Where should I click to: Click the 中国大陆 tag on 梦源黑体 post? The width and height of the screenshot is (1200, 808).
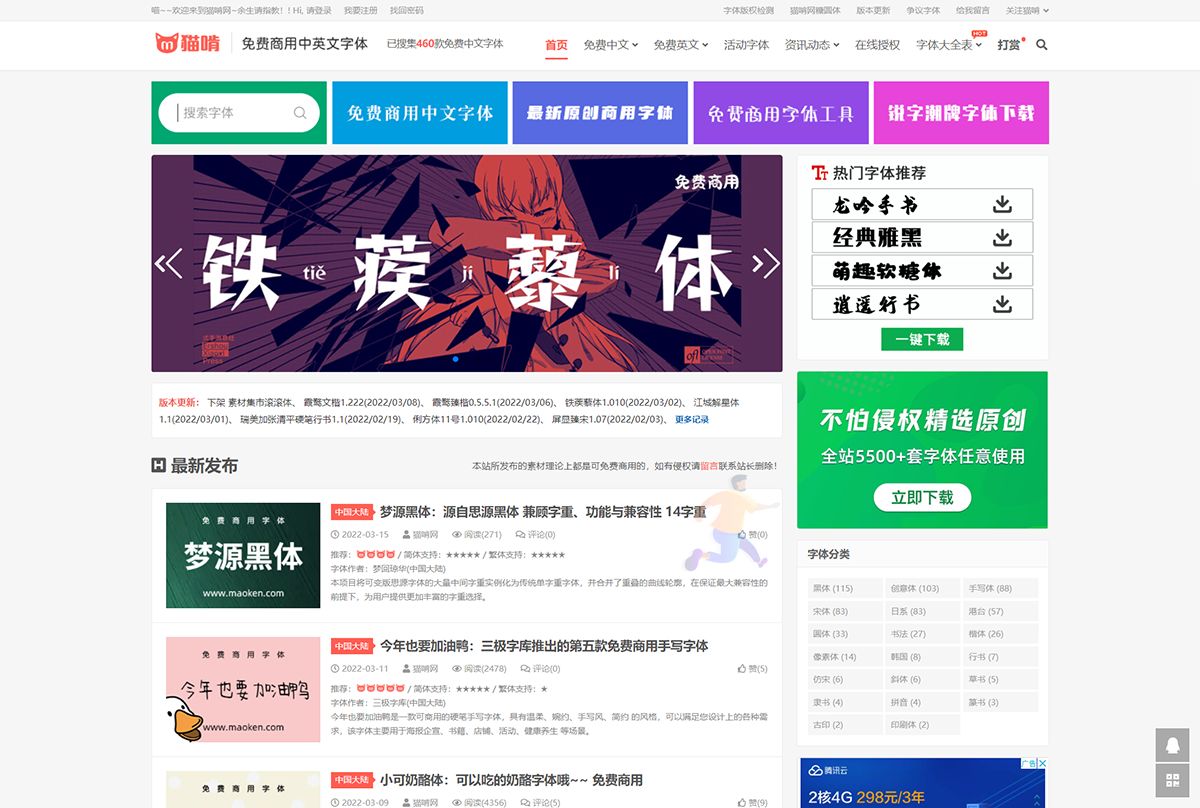point(352,512)
